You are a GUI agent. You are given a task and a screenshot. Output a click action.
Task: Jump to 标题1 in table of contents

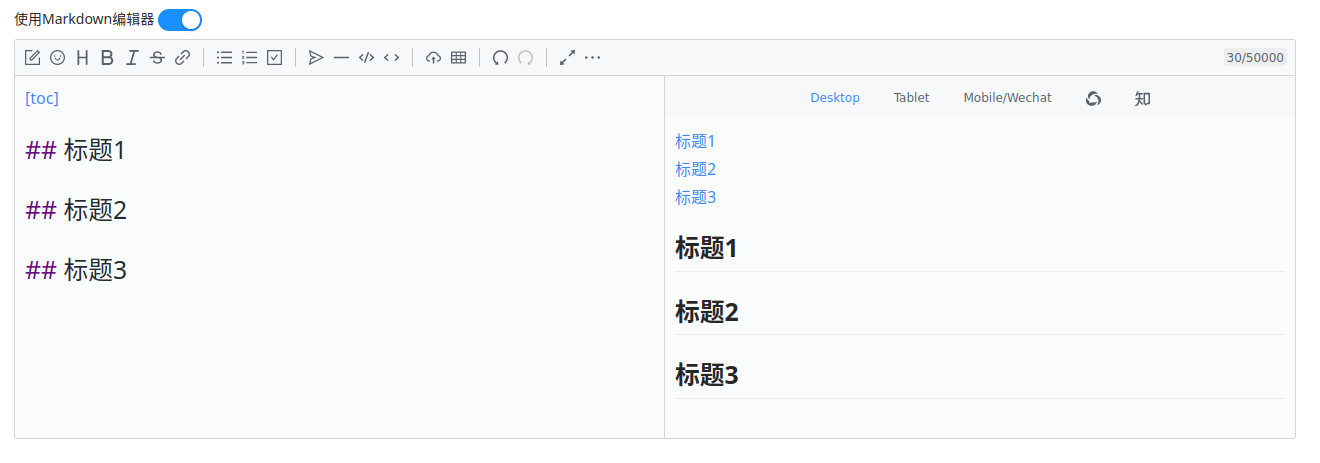695,142
